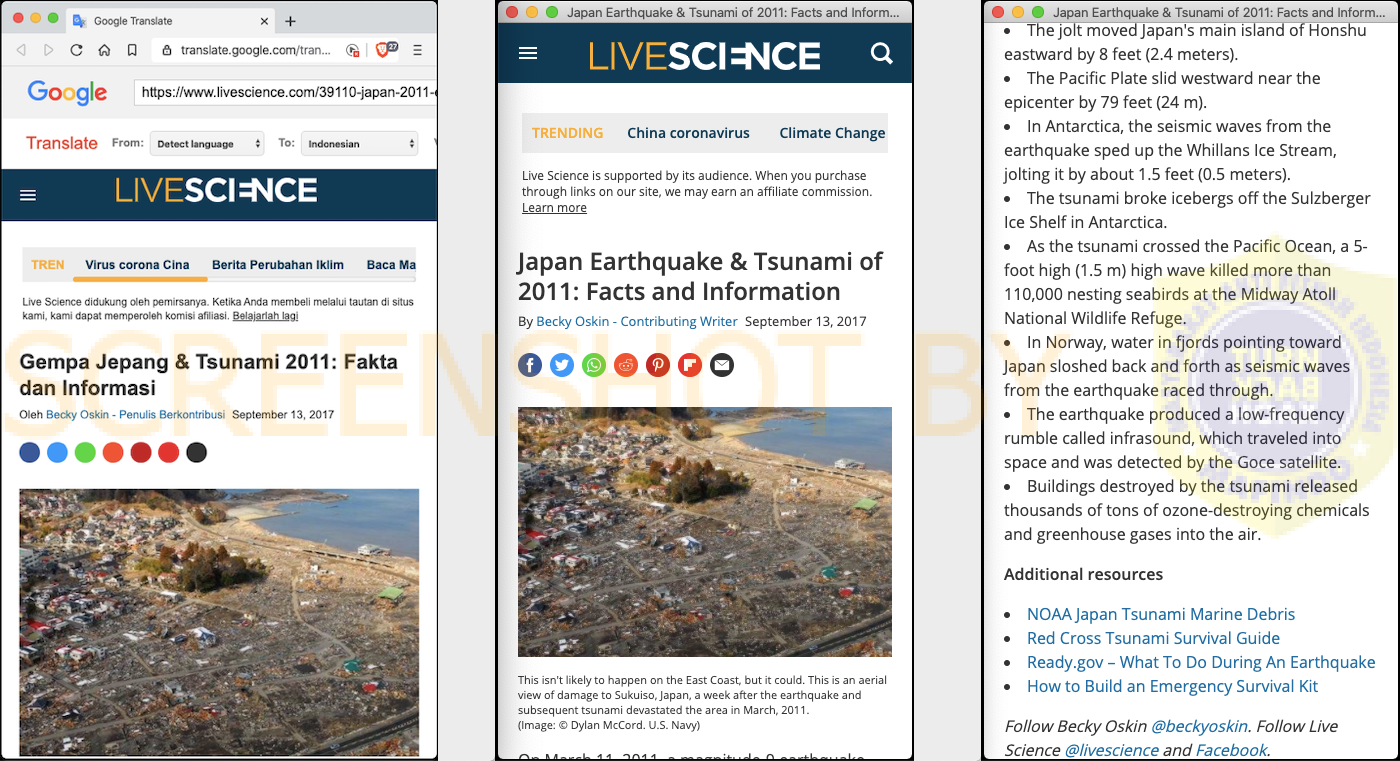The height and width of the screenshot is (761, 1400).
Task: Share article on Reddit
Action: click(626, 365)
